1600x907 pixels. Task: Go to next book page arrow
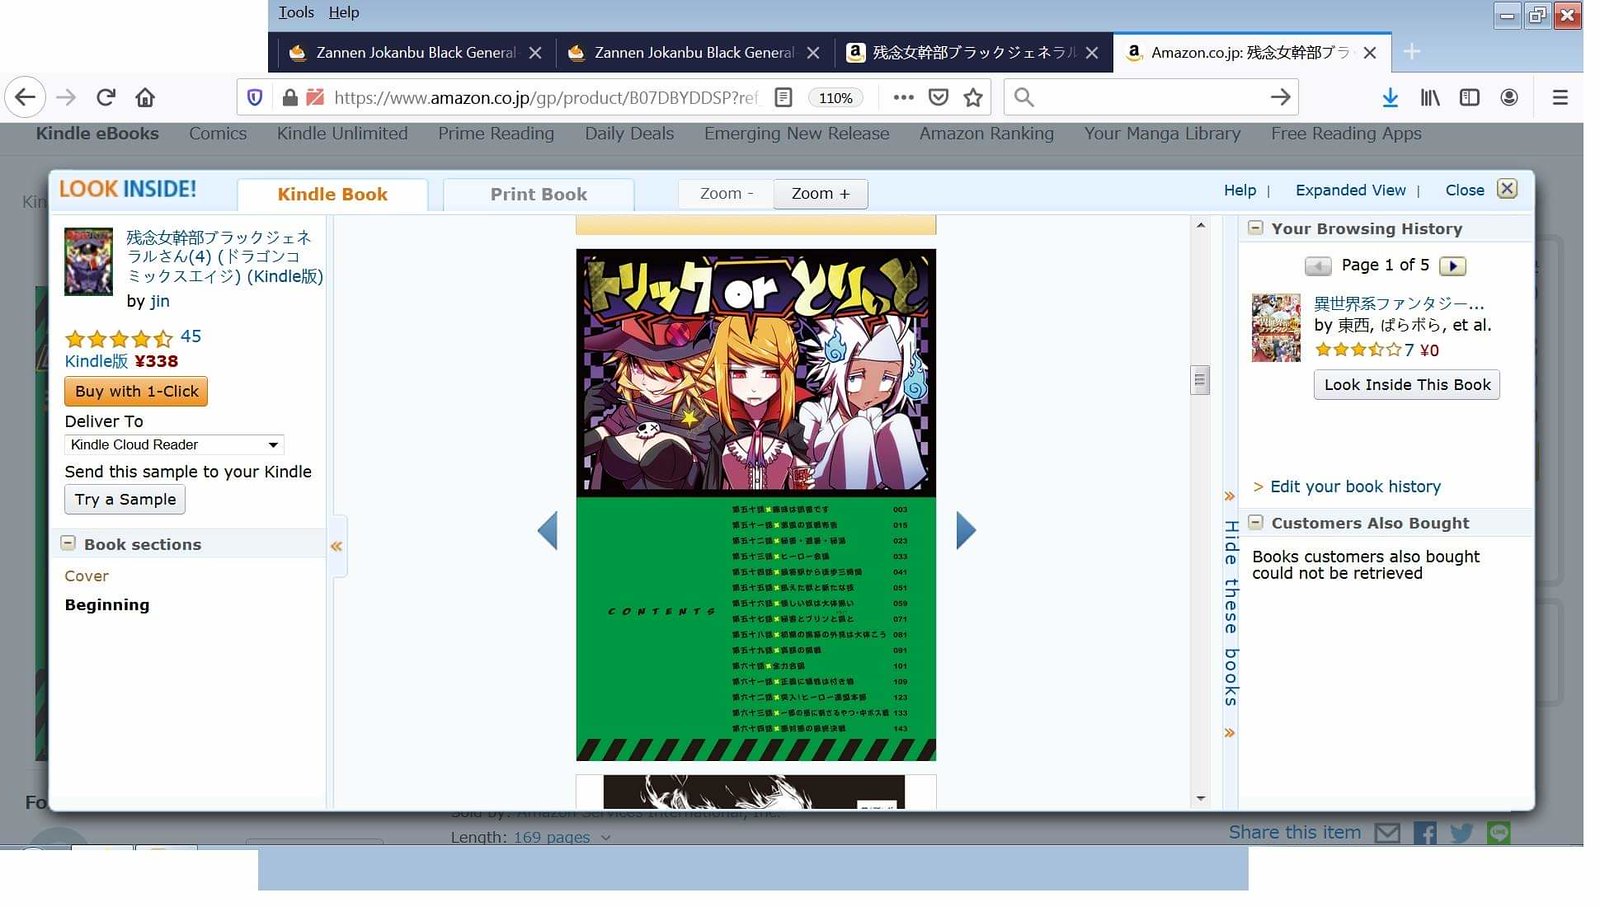[x=965, y=530]
